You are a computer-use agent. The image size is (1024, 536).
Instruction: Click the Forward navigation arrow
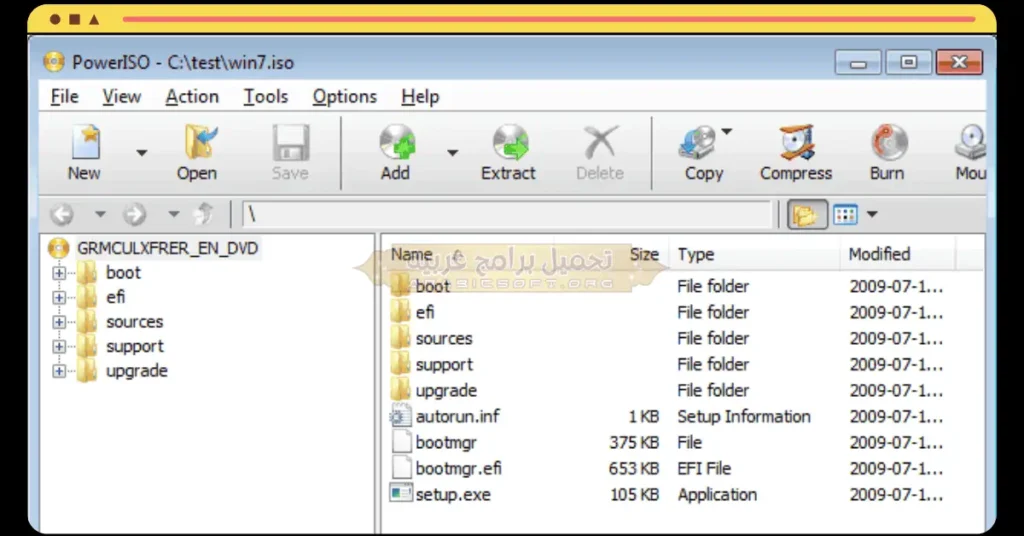coord(135,214)
